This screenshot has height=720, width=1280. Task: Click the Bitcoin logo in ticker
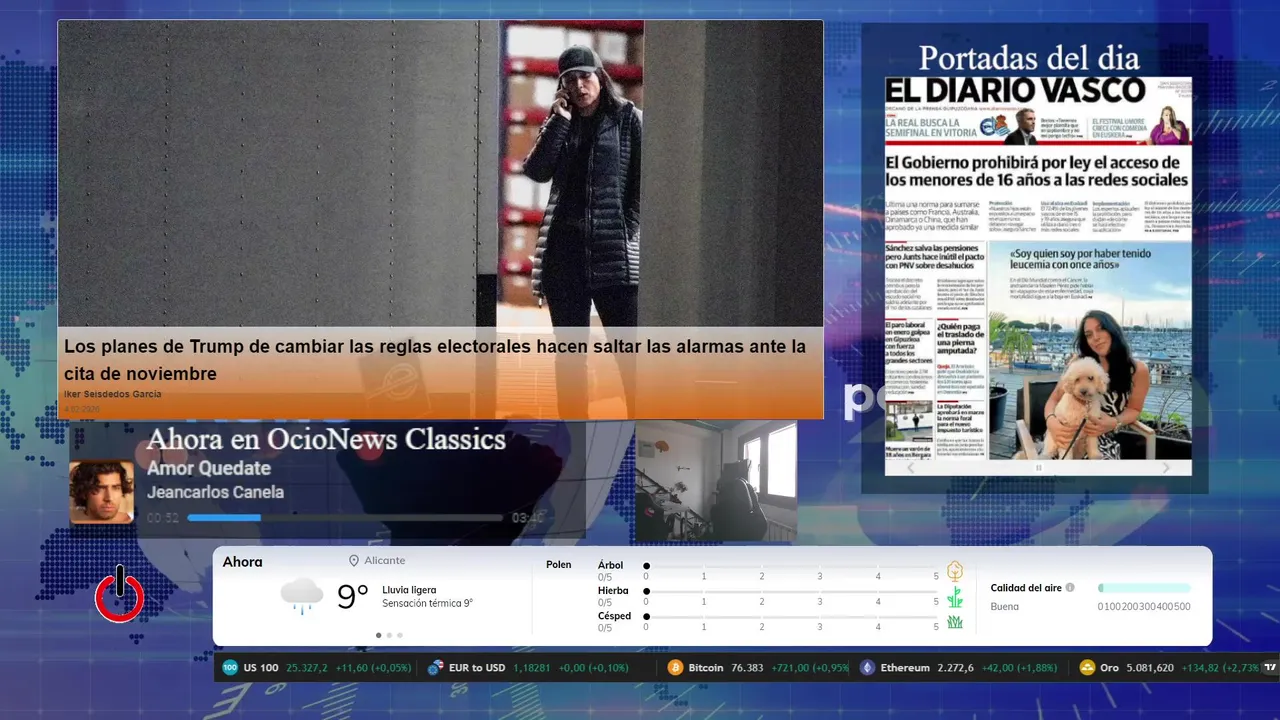[675, 668]
